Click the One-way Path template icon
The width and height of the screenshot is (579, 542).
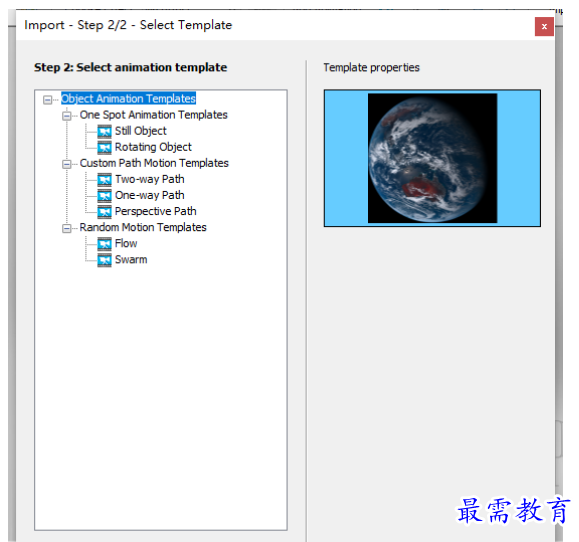104,195
